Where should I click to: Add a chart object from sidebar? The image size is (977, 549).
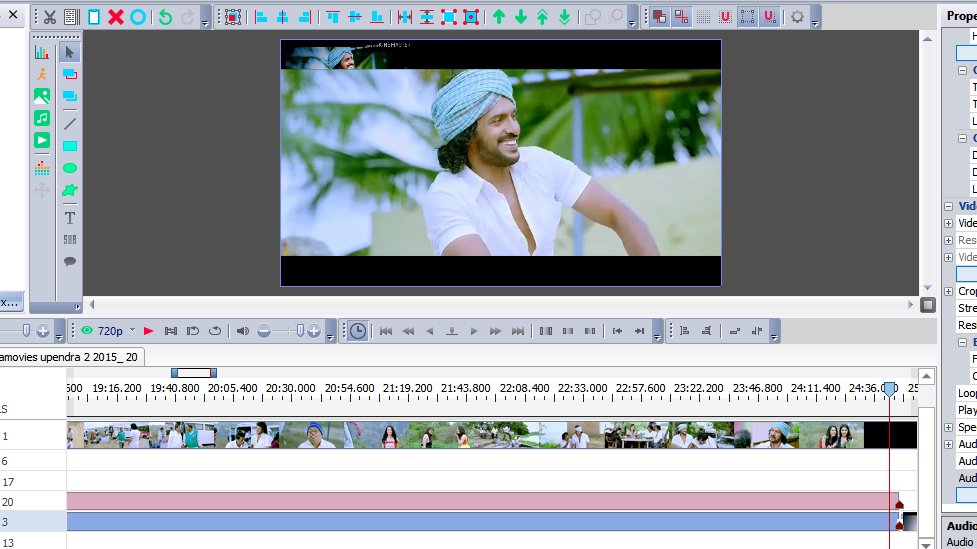click(42, 52)
